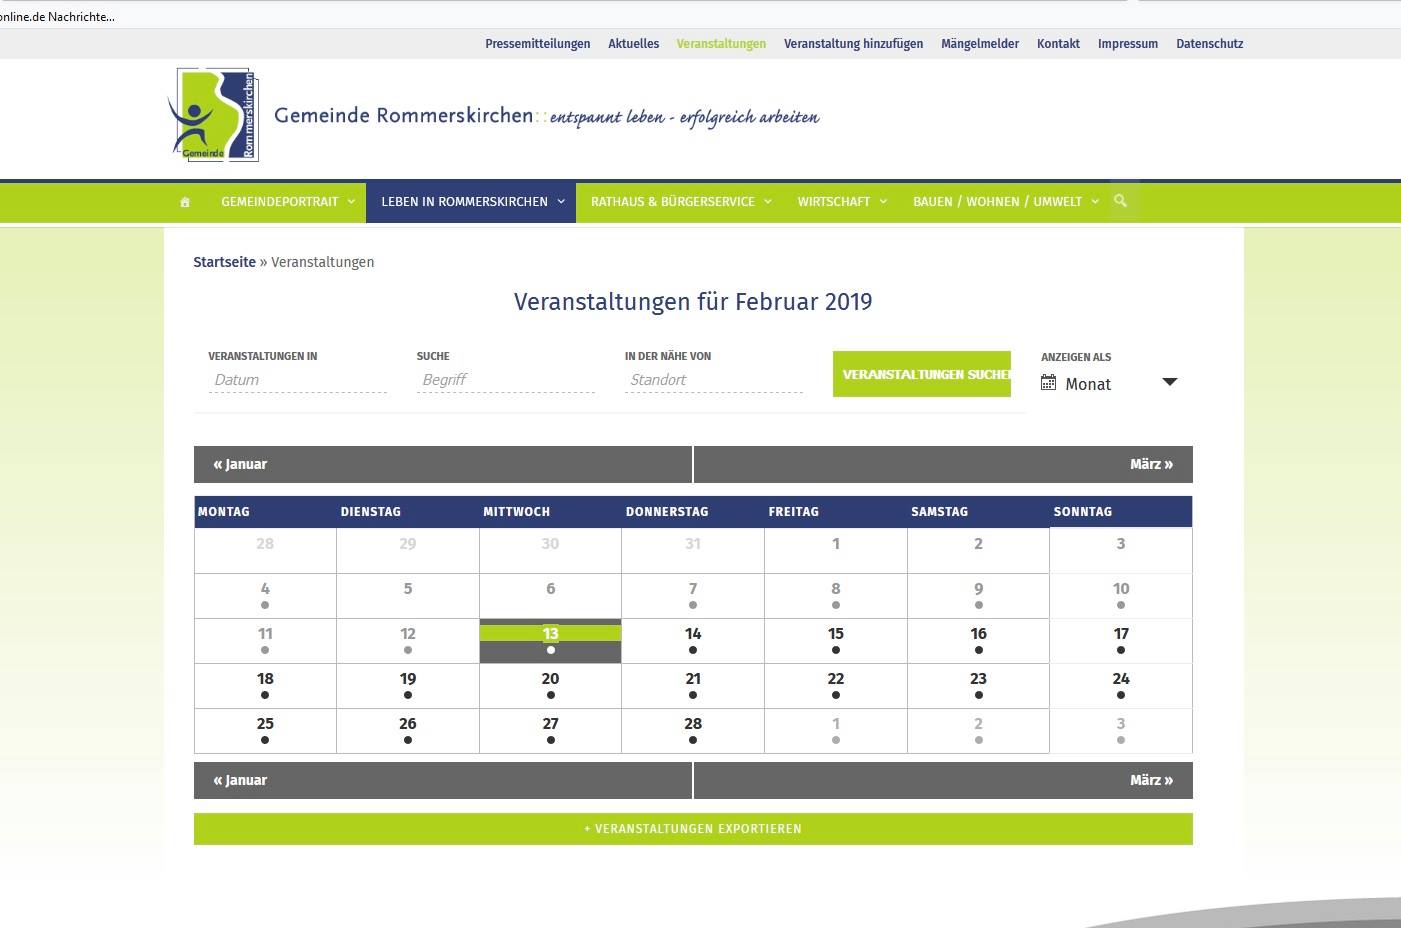The height and width of the screenshot is (928, 1401).
Task: Open Impressum in the top menu
Action: pos(1128,44)
